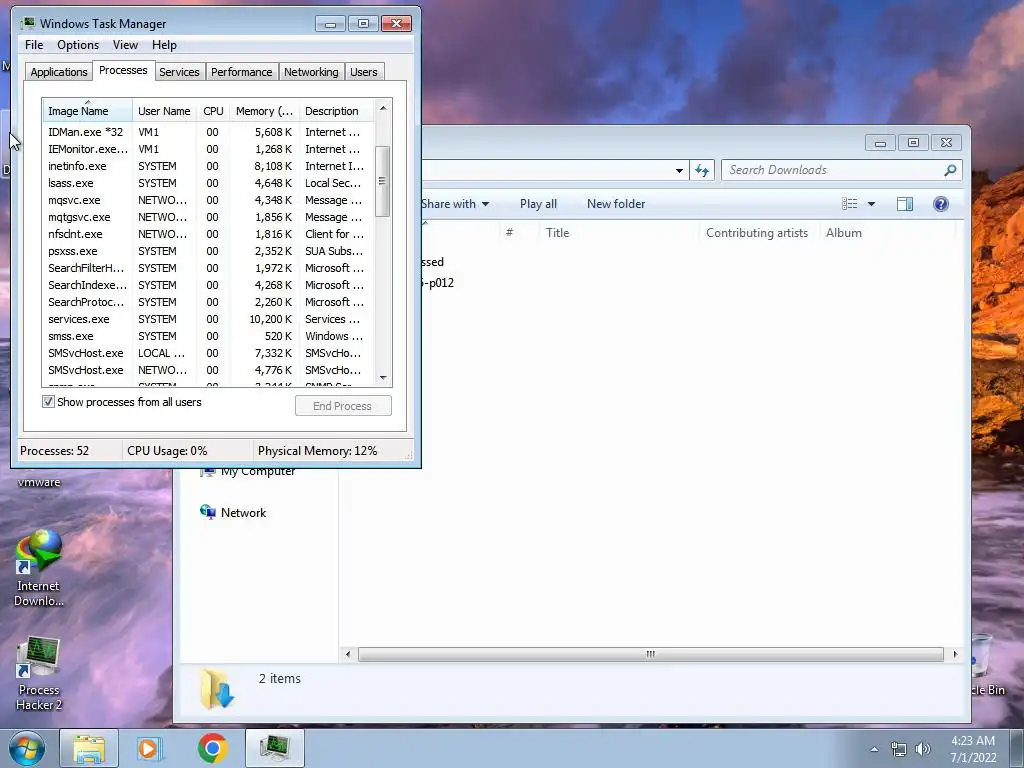This screenshot has width=1024, height=768.
Task: Select the services.exe process row
Action: pos(208,319)
